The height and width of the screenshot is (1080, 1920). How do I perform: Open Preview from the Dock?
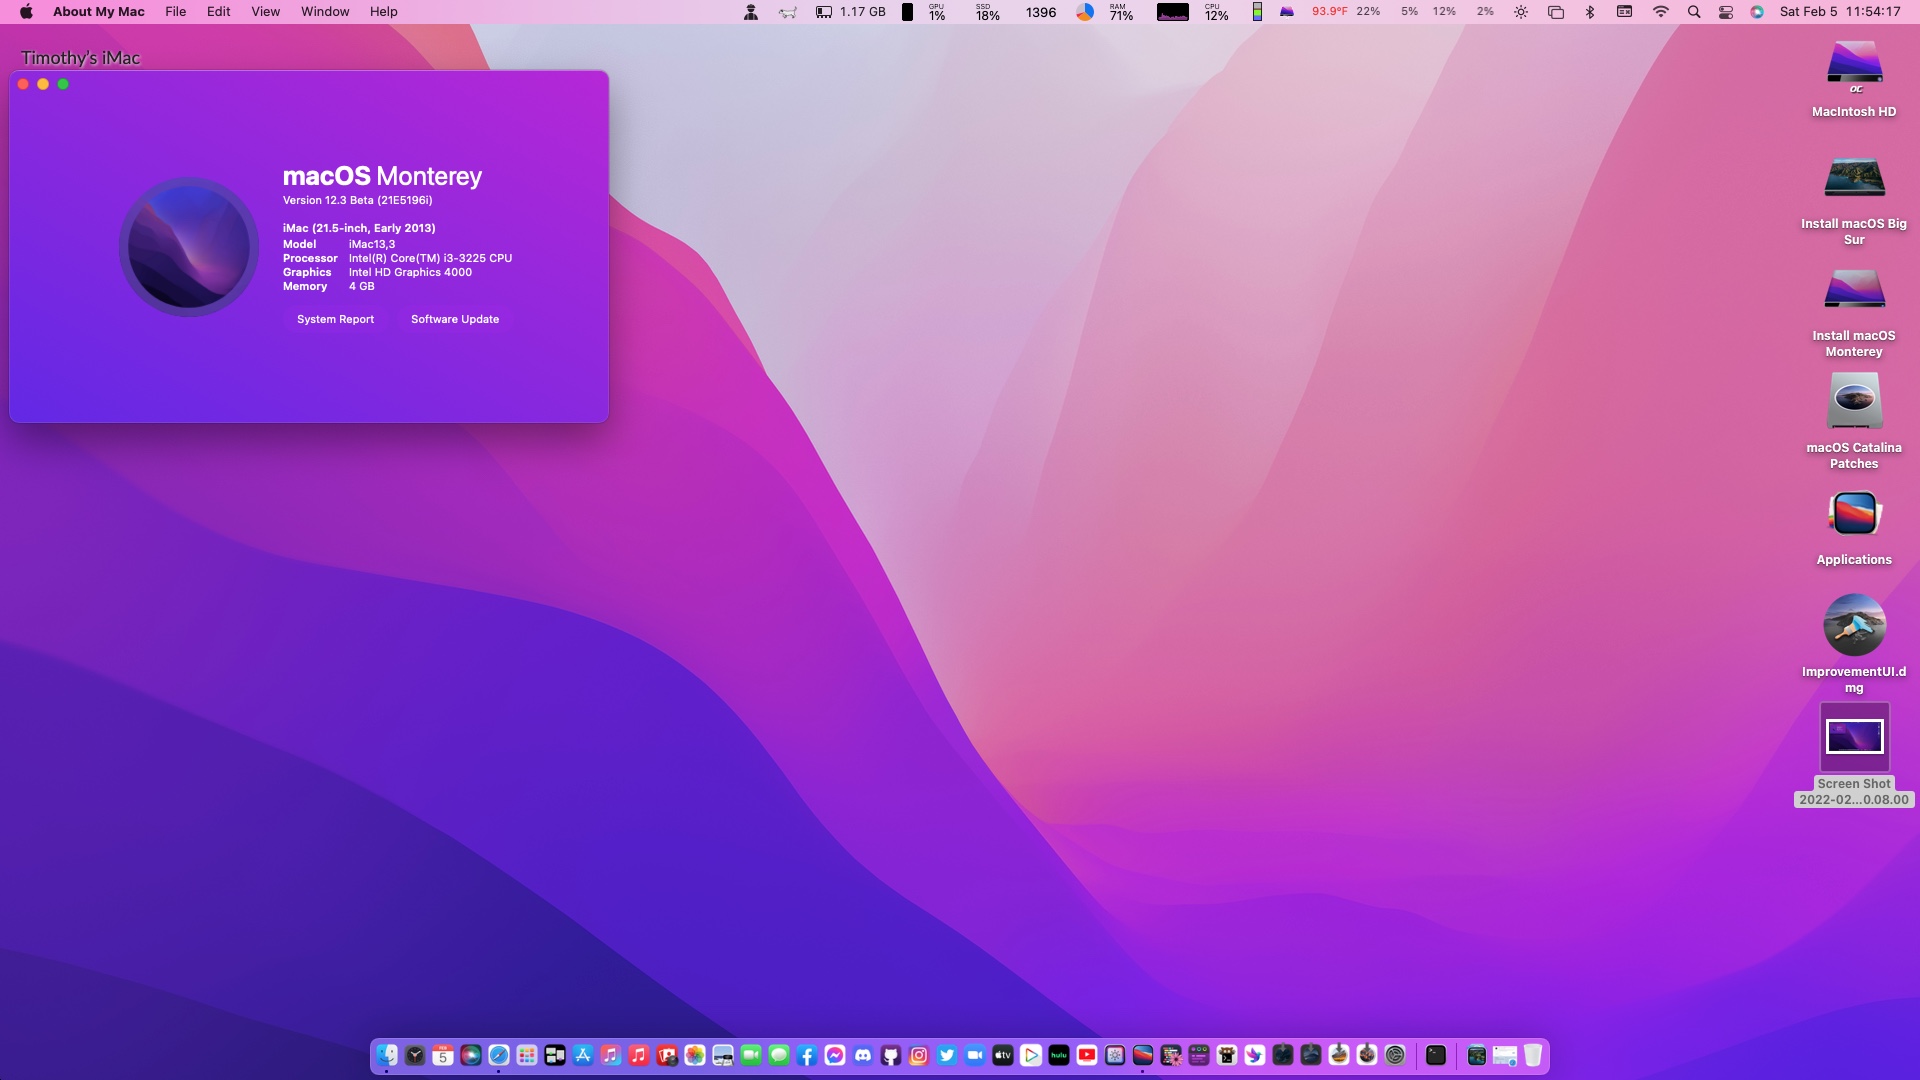coord(723,1055)
